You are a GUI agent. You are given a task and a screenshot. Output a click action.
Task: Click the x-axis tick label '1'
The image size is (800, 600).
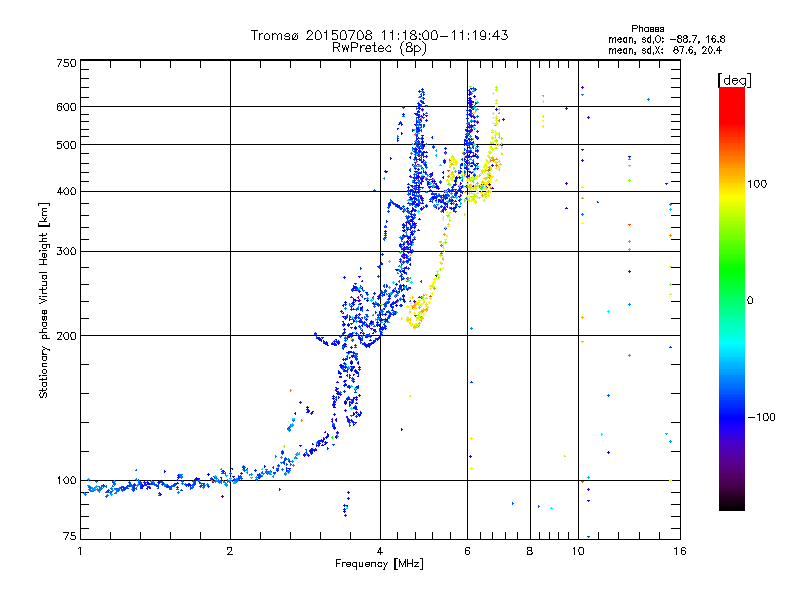pos(80,551)
